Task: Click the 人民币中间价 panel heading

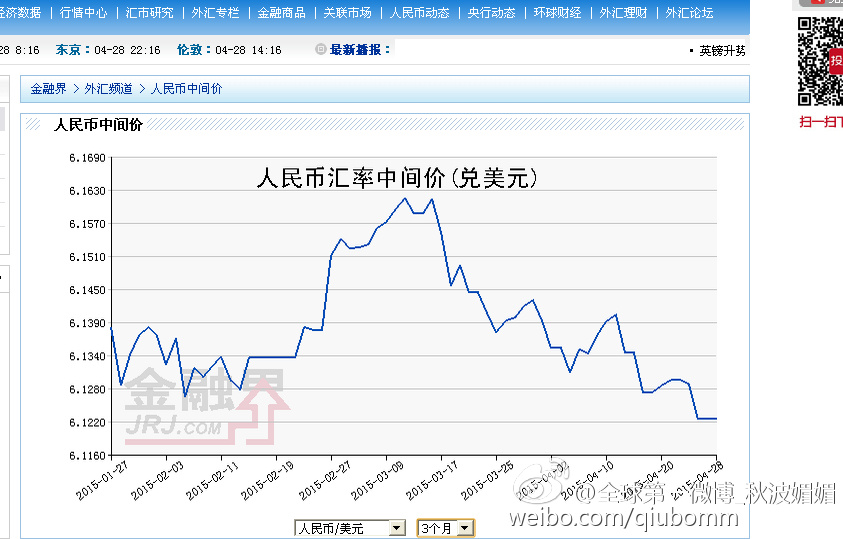Action: click(98, 125)
